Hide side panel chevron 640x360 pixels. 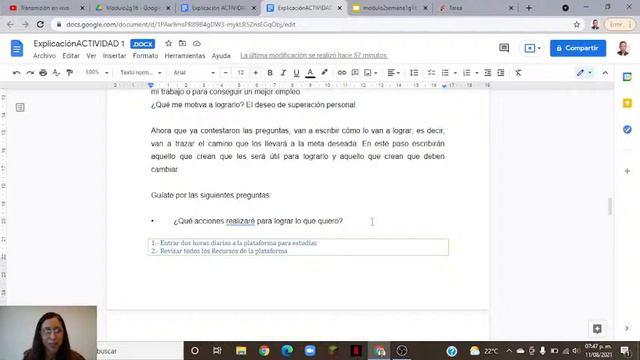(x=627, y=328)
